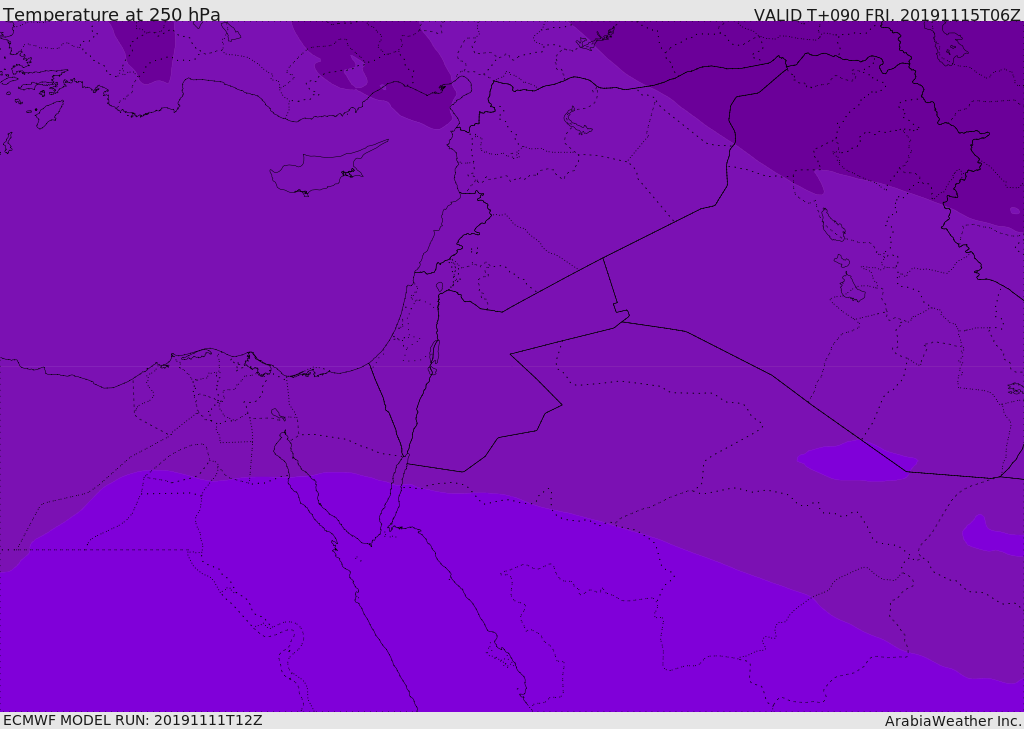Screen dimensions: 1024x729
Task: Click the 'ArabiaWeather Inc' credit text
Action: point(953,721)
